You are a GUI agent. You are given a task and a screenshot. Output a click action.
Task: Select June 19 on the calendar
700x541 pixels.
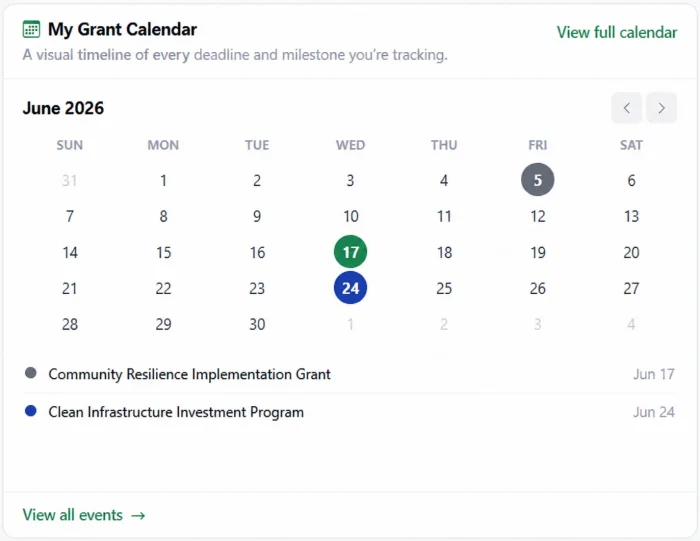pos(538,252)
